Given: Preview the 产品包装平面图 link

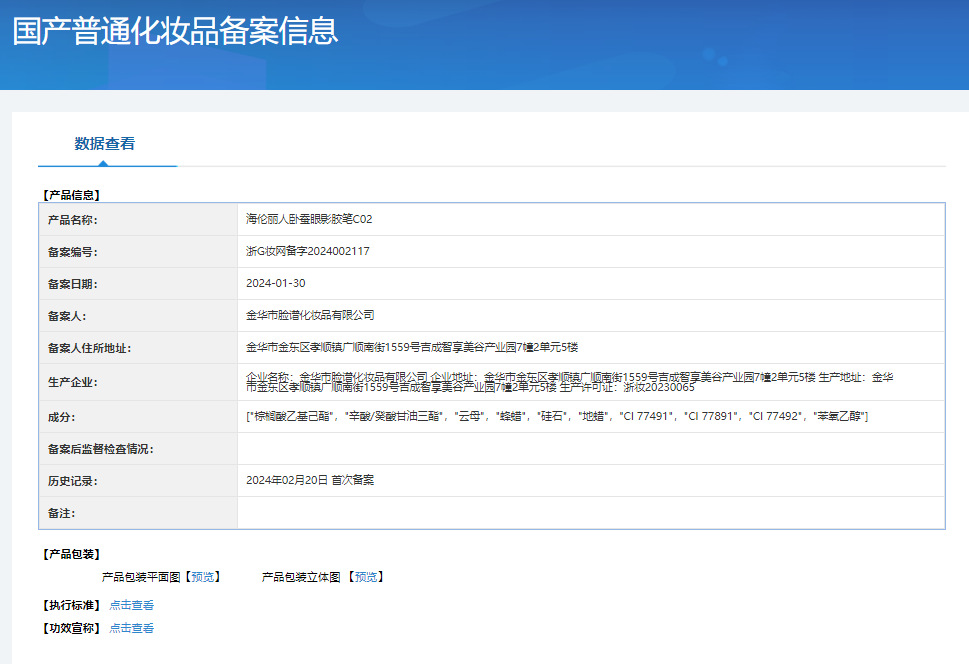Looking at the screenshot, I should tap(203, 577).
